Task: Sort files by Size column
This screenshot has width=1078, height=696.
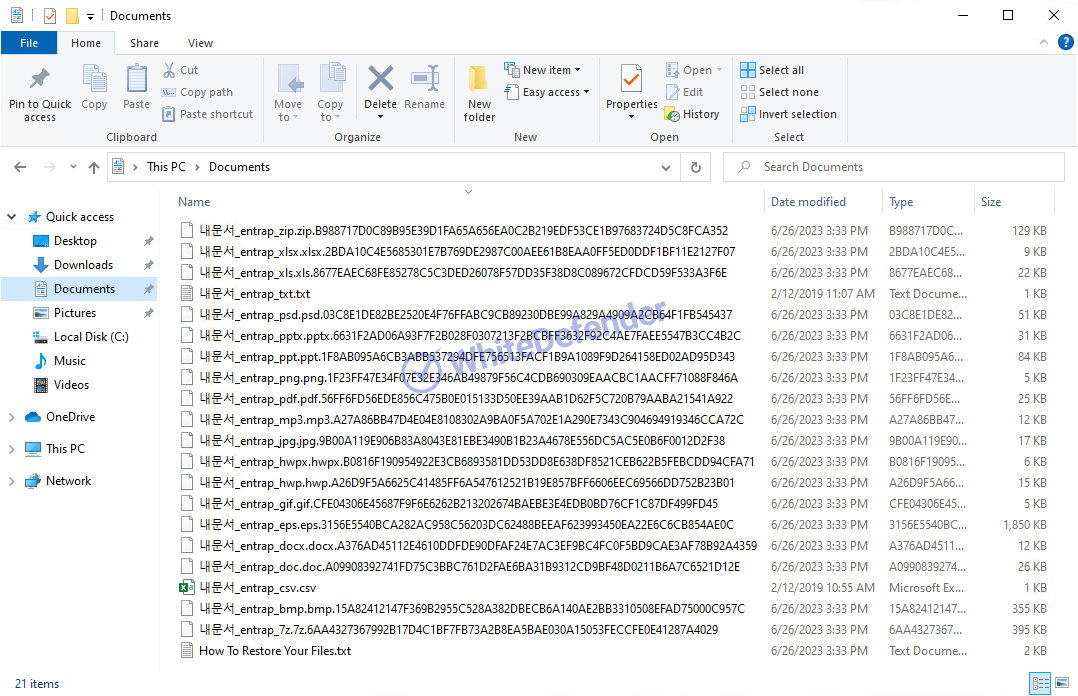Action: (1014, 202)
